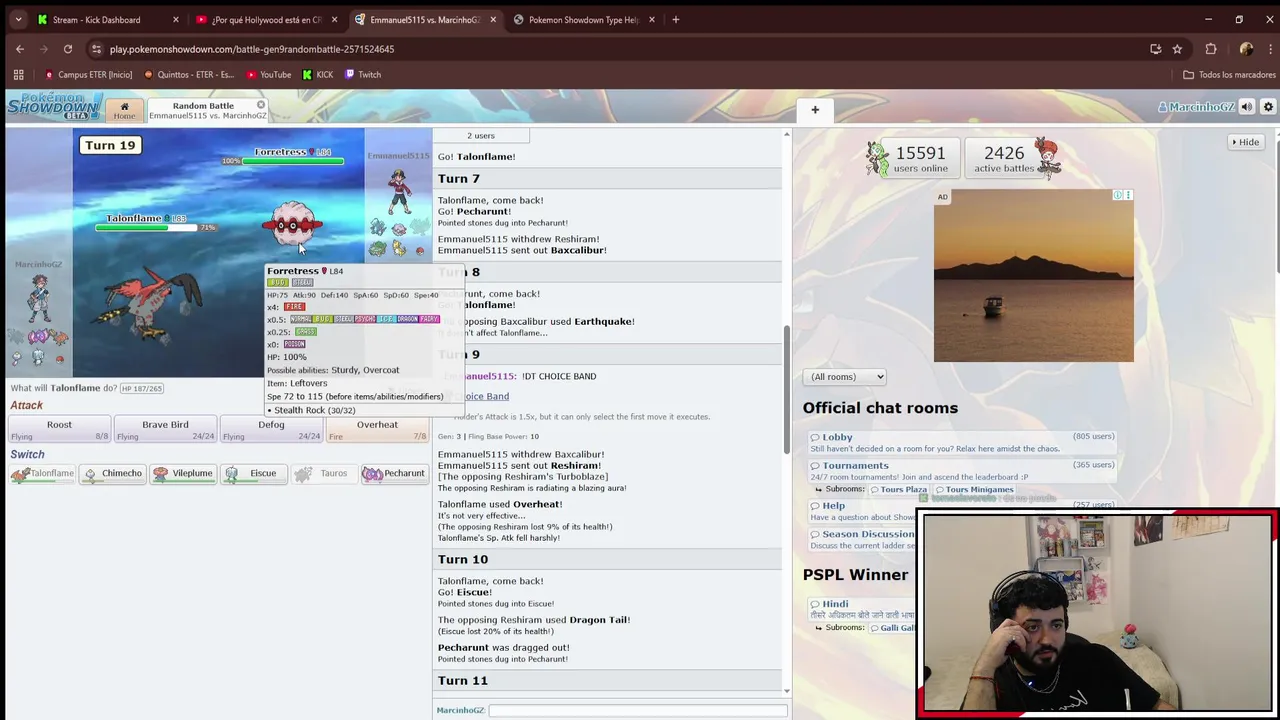
Task: Hide the news panel with Hide button
Action: tap(1246, 142)
